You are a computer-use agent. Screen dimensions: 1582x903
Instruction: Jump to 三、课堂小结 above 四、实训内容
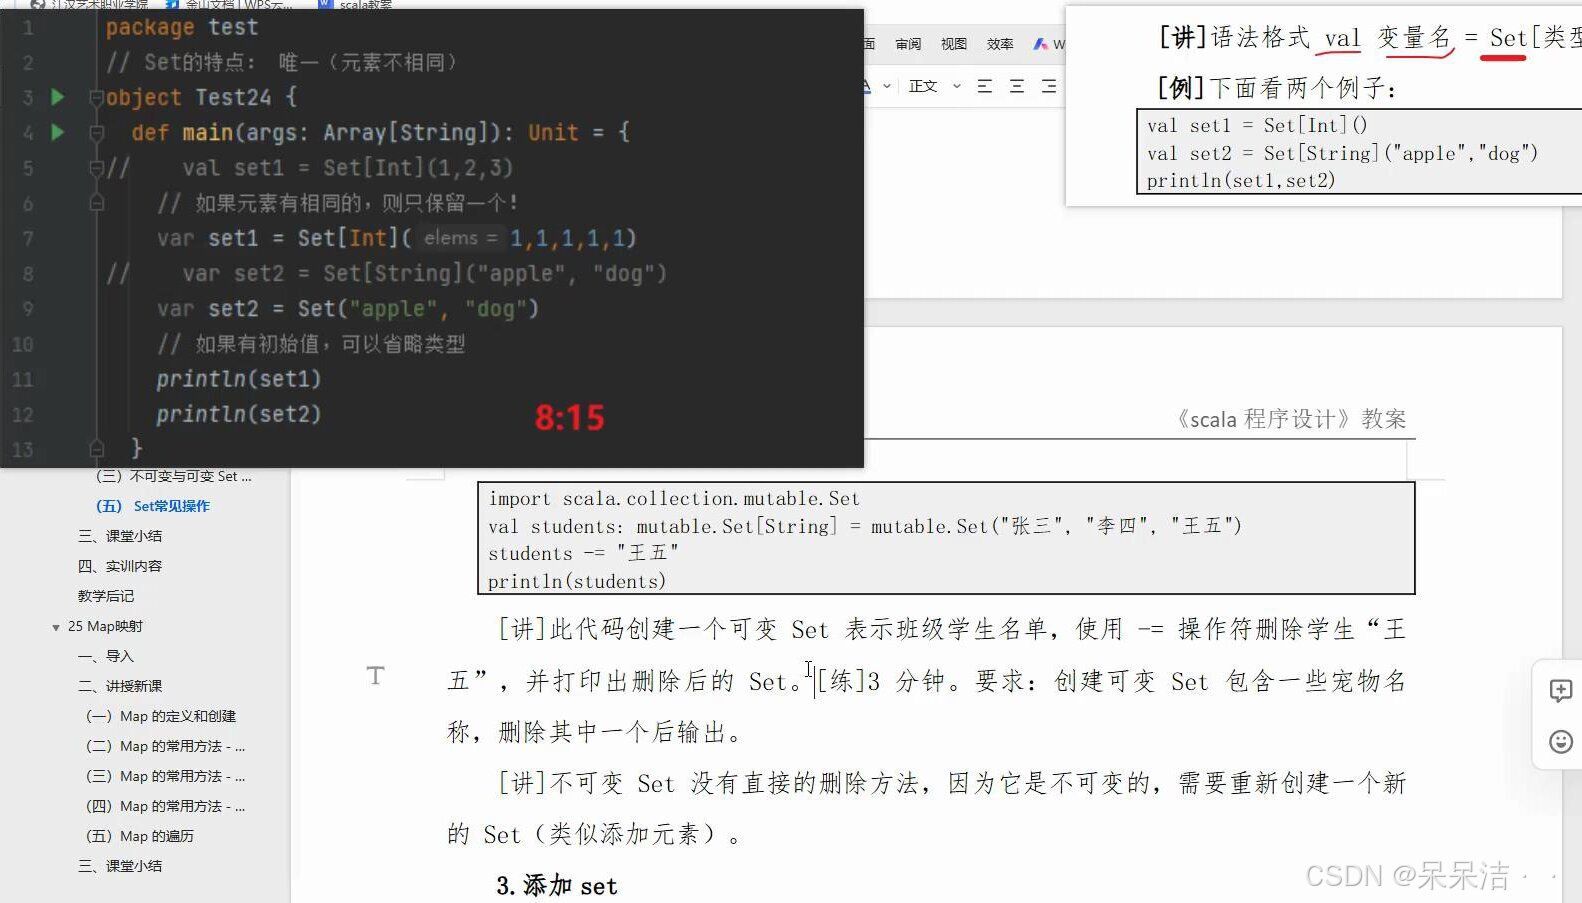tap(119, 536)
